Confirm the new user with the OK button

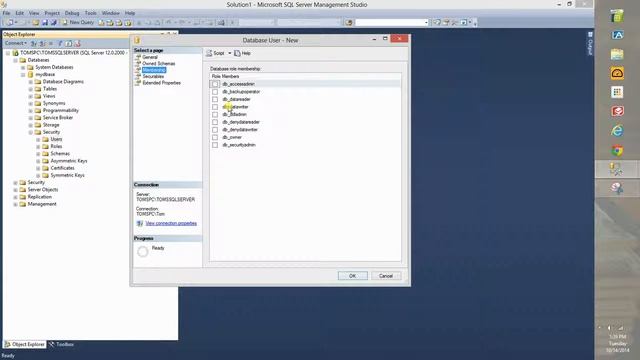pos(353,276)
